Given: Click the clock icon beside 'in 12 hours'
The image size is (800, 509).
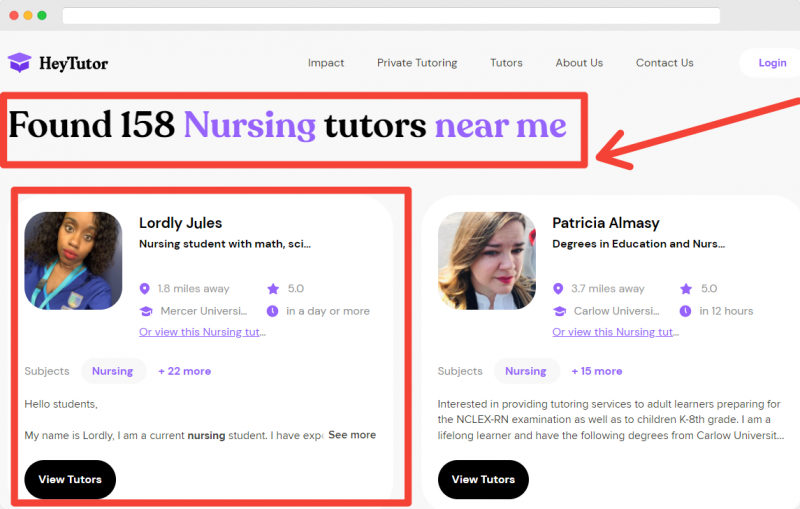Looking at the screenshot, I should [x=685, y=311].
